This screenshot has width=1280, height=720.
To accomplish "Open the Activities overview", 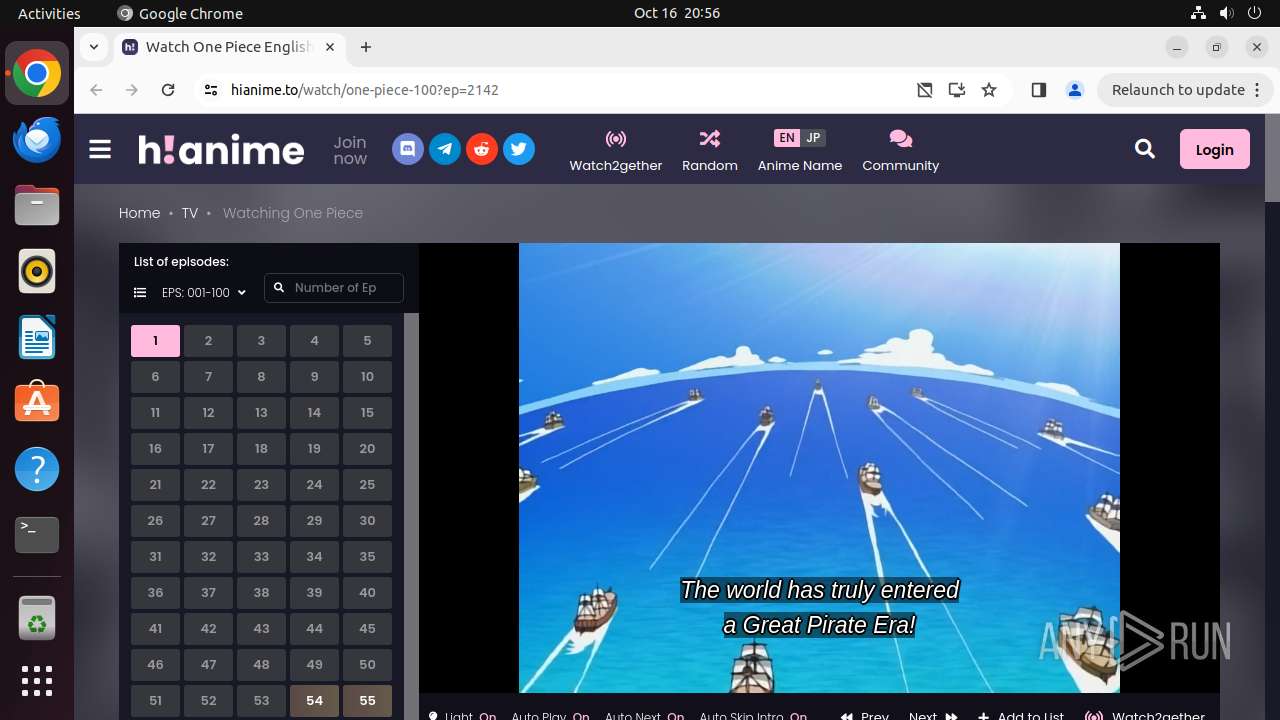I will pos(49,13).
